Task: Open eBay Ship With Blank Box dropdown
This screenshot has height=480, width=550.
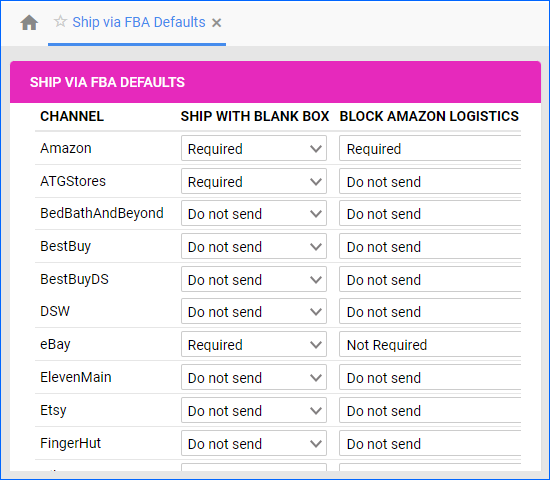Action: [x=254, y=344]
